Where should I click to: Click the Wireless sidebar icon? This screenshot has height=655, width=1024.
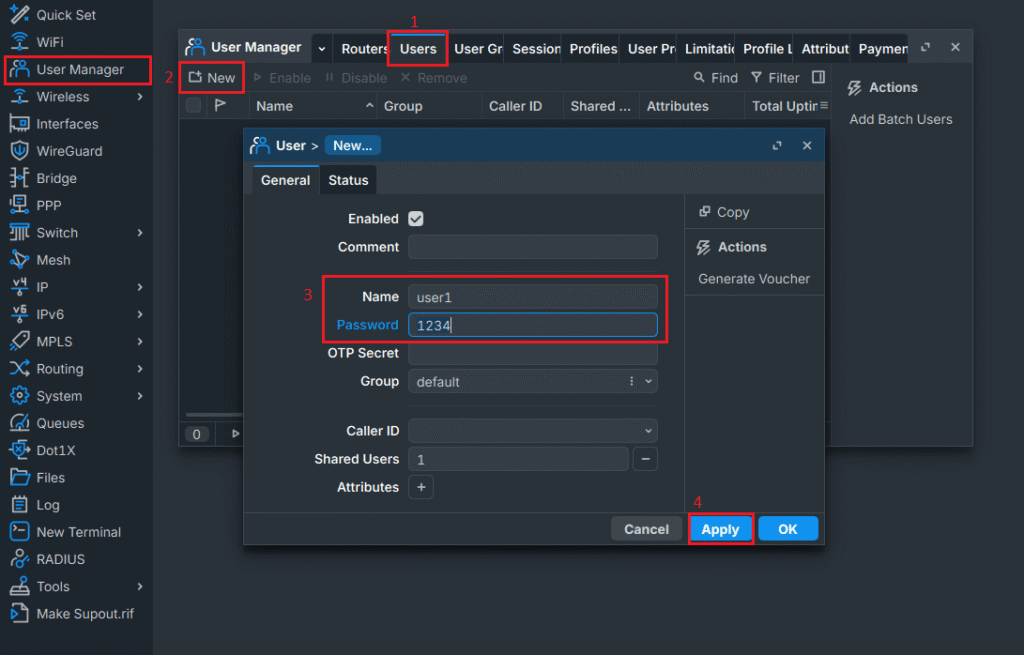click(x=20, y=97)
